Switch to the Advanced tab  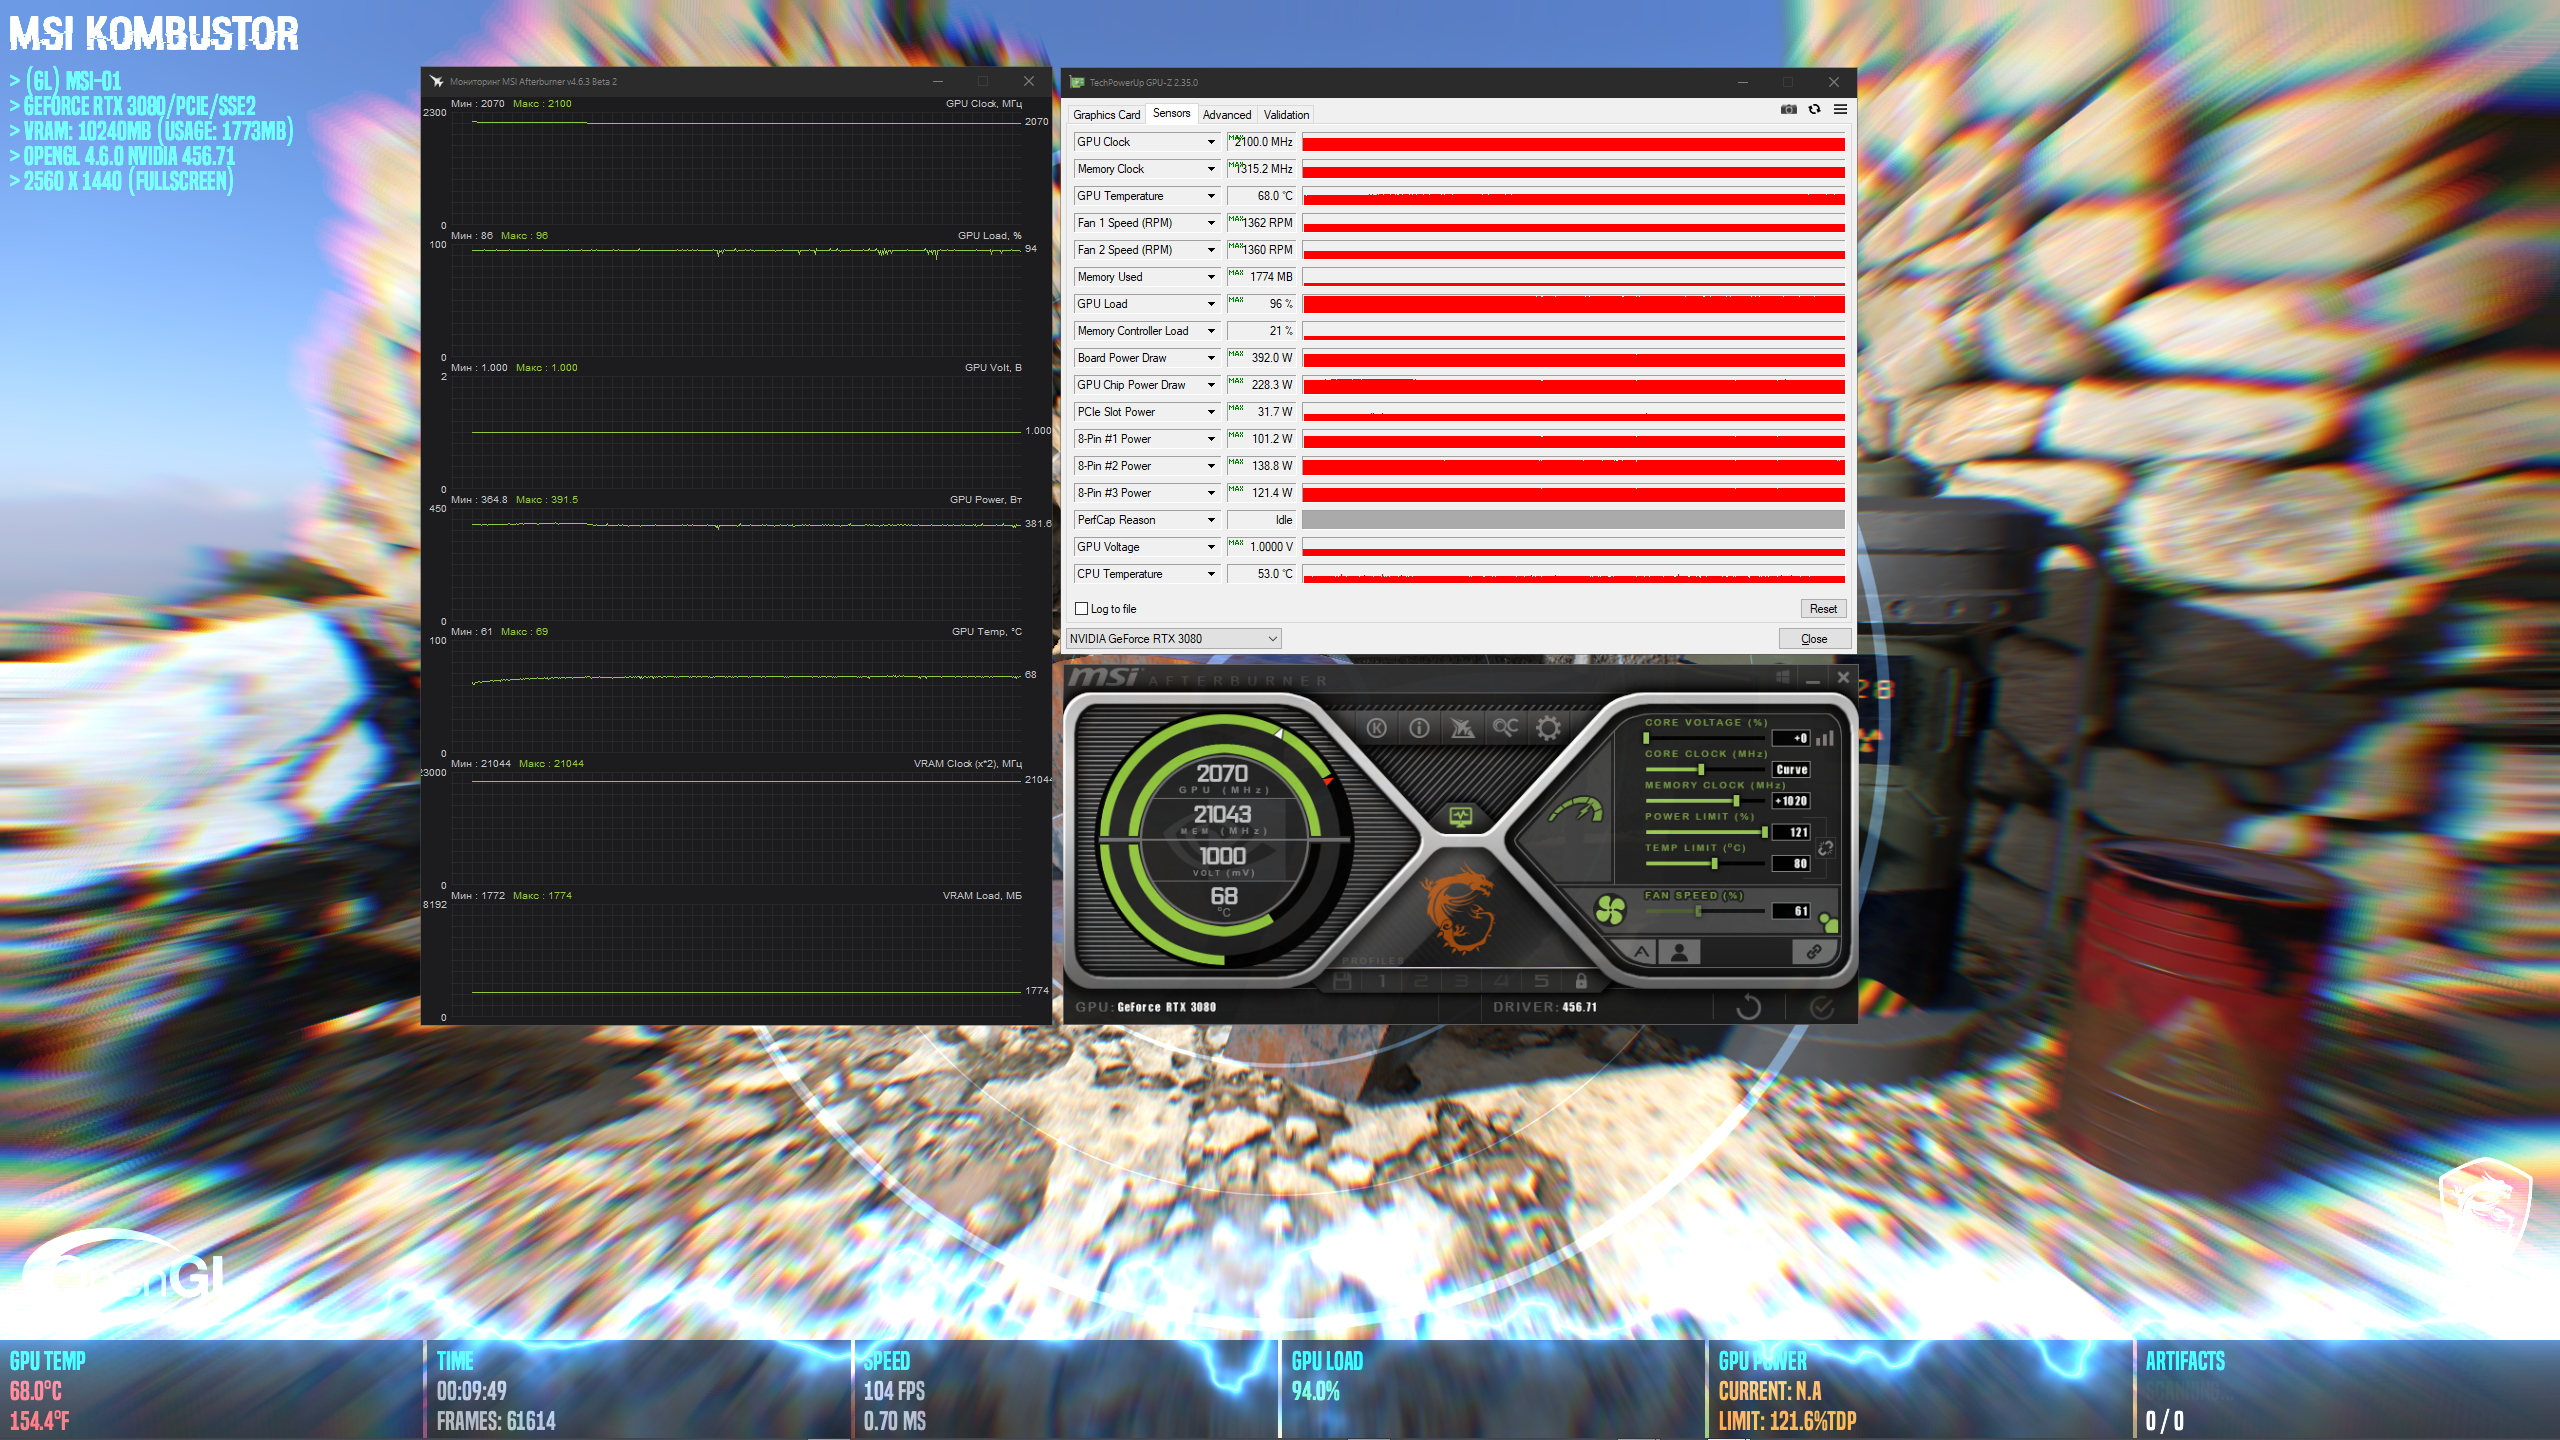tap(1226, 115)
